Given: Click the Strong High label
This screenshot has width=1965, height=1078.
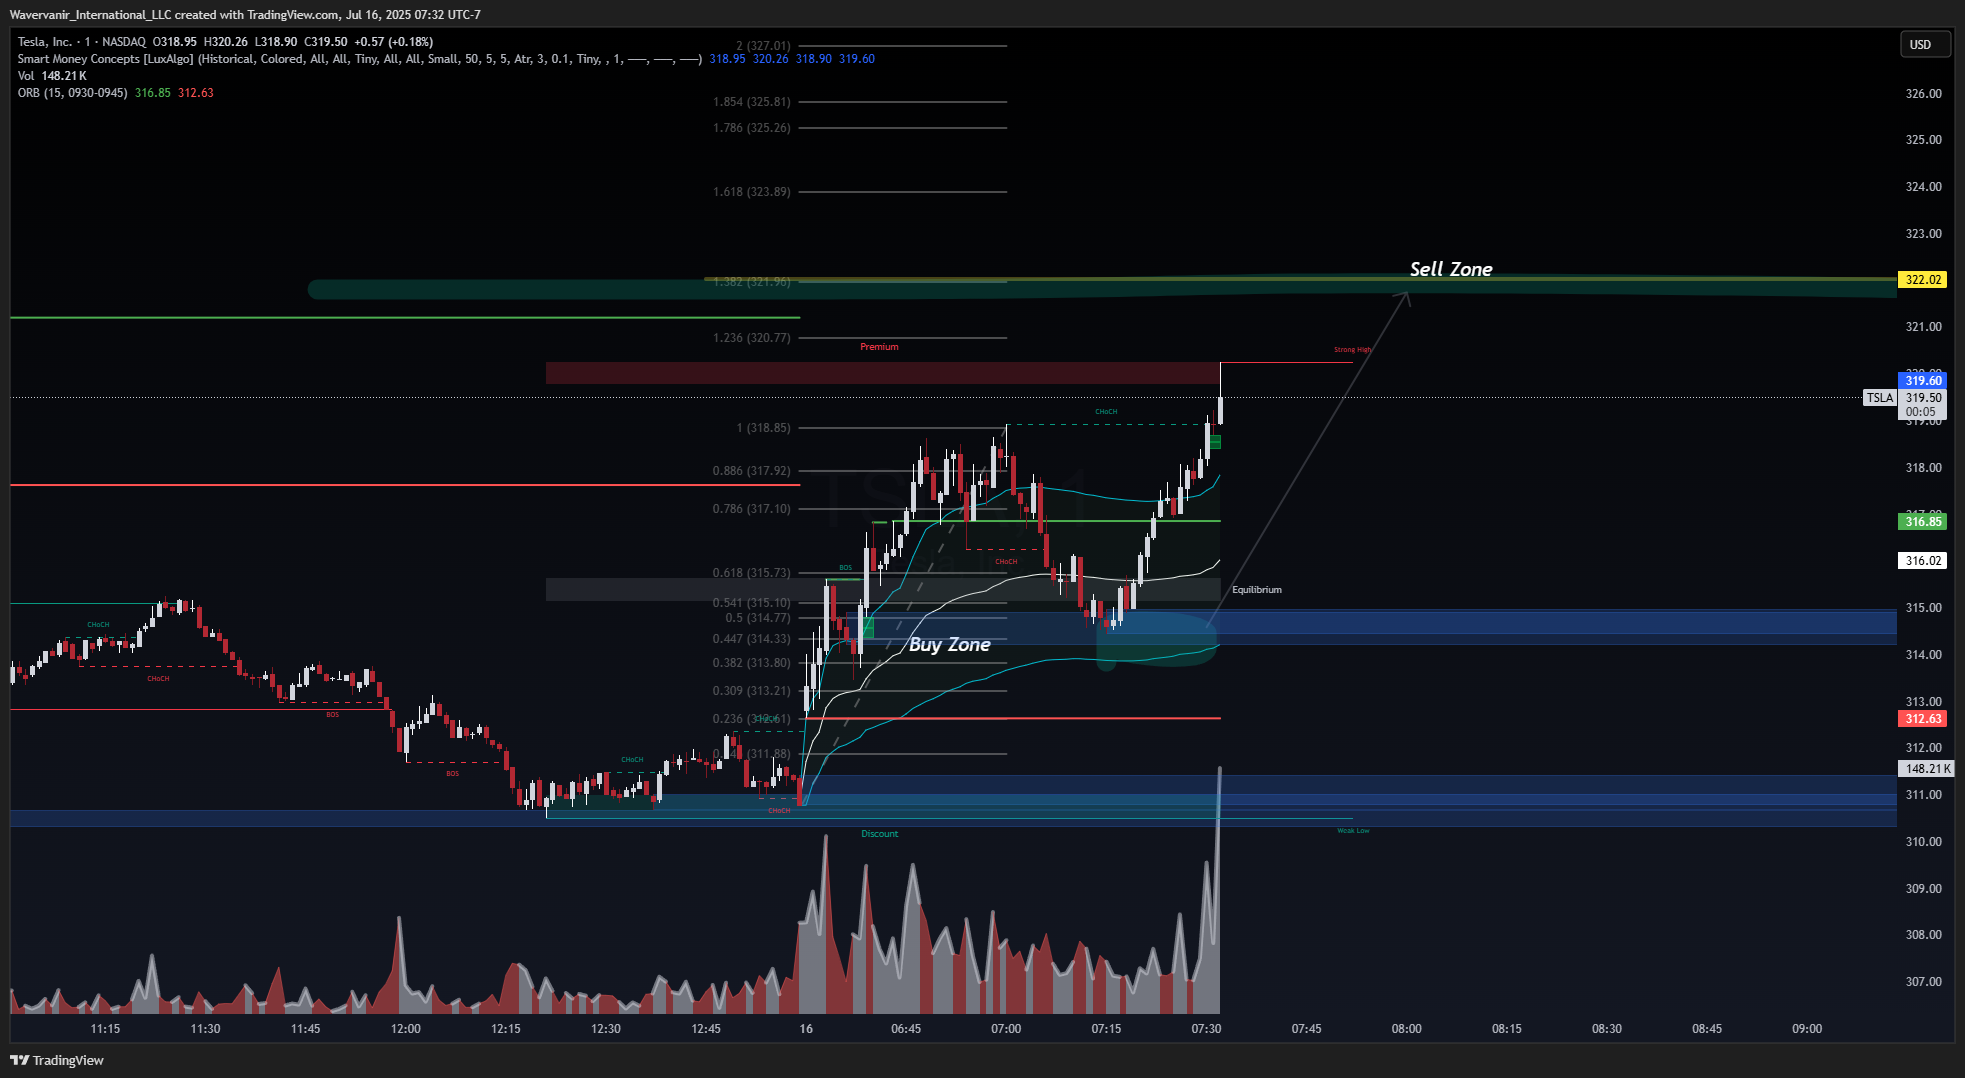Looking at the screenshot, I should click(x=1353, y=350).
